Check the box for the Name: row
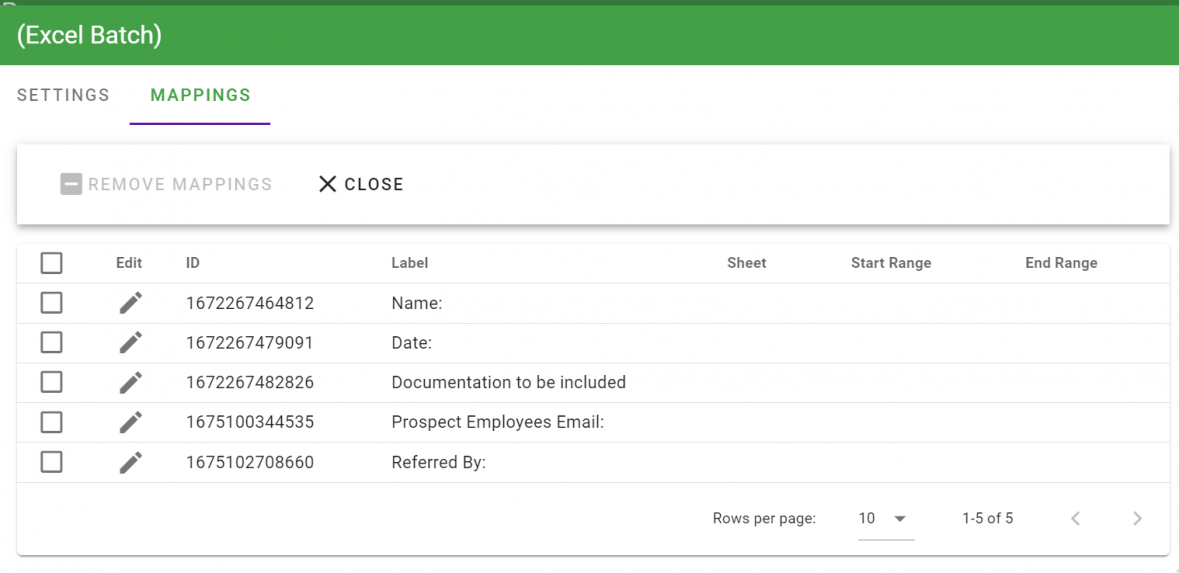Screen dimensions: 1179x573 tap(52, 303)
